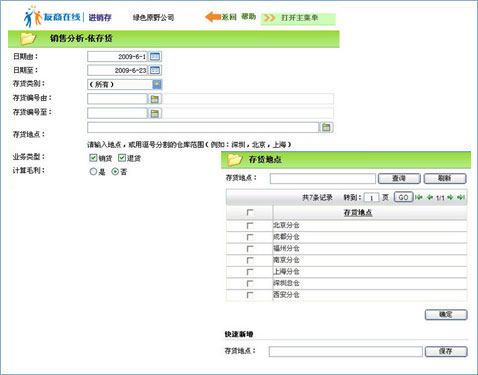Focus the 日期由 date input
This screenshot has height=375, width=478.
tap(117, 57)
